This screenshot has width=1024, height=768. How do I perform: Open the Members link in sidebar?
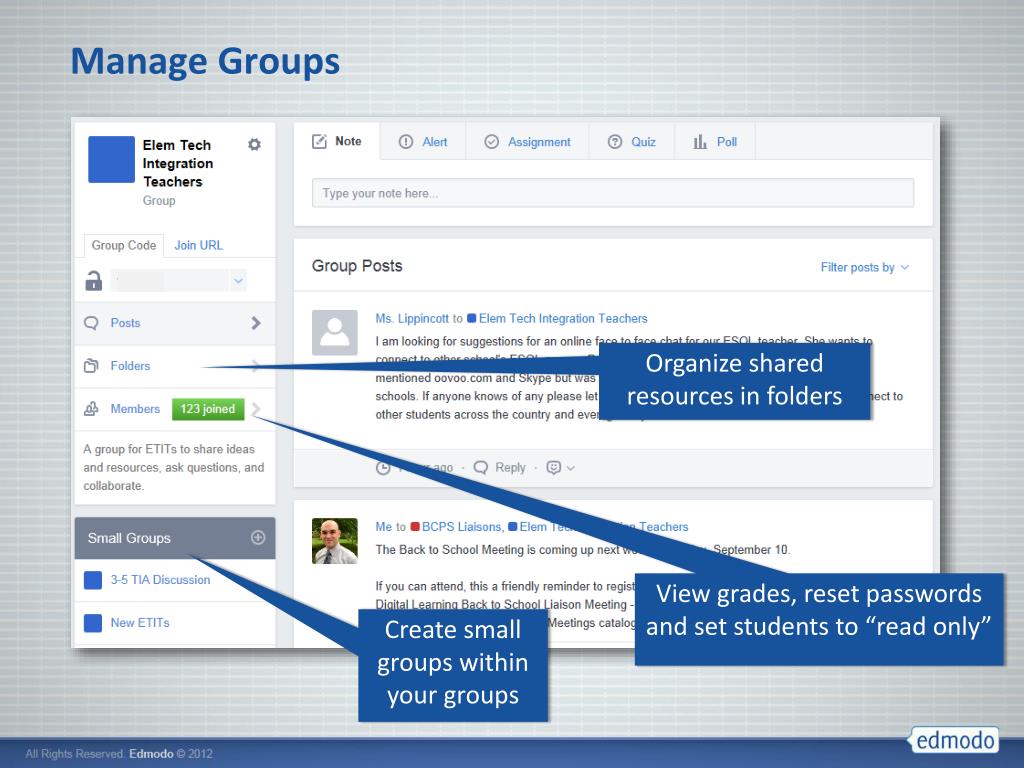135,409
